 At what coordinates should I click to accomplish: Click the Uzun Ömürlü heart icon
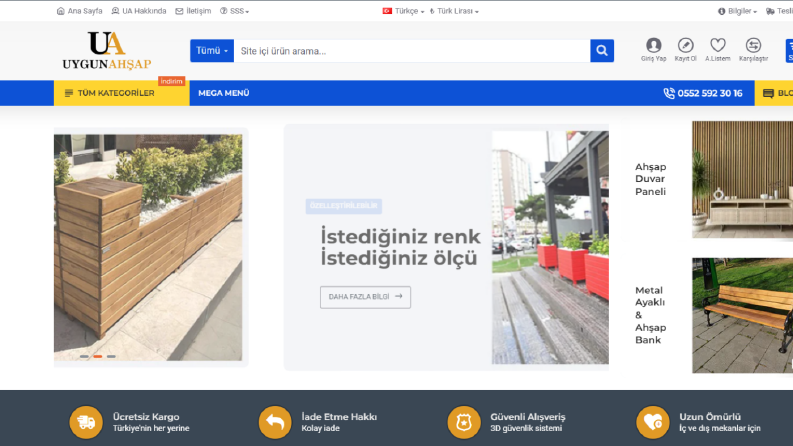pyautogui.click(x=653, y=422)
